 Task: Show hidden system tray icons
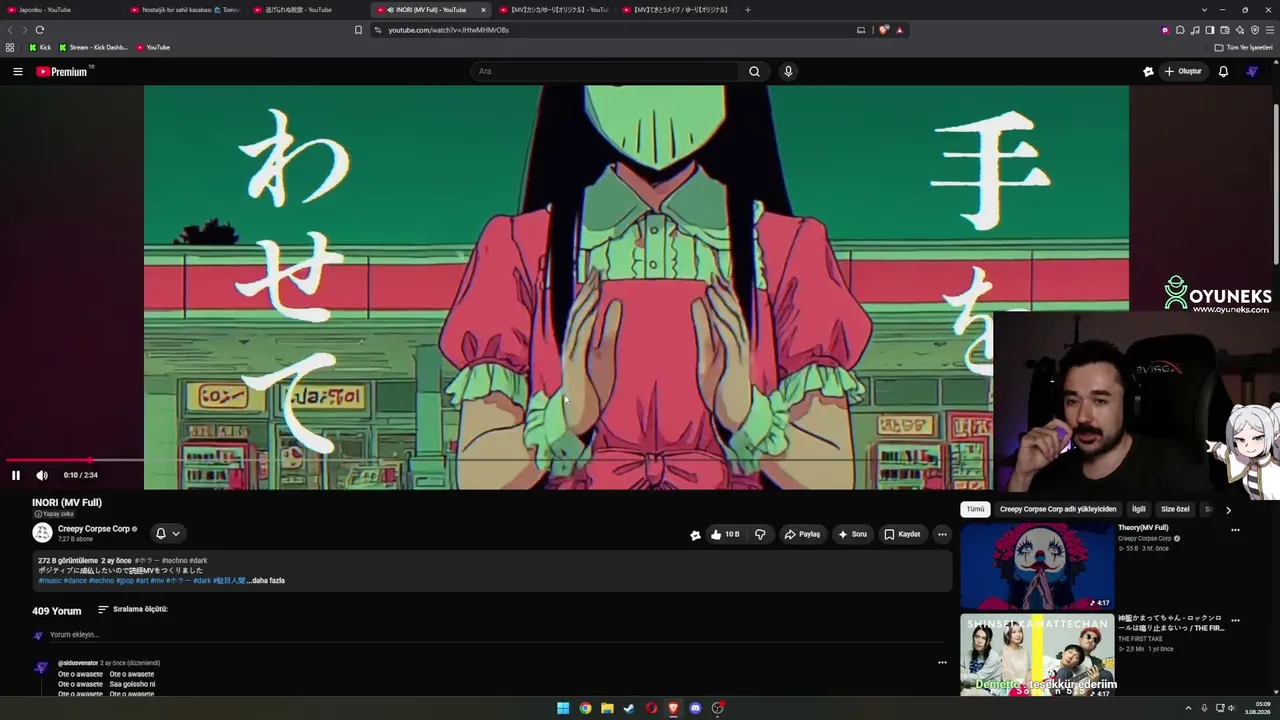click(x=1188, y=708)
